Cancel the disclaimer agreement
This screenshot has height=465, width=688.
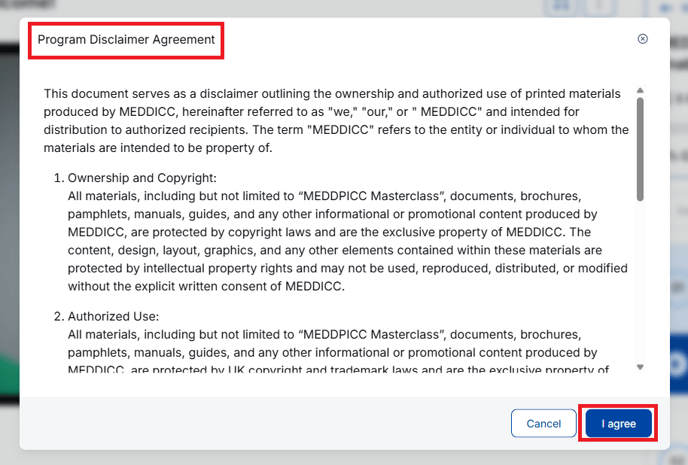[x=543, y=423]
